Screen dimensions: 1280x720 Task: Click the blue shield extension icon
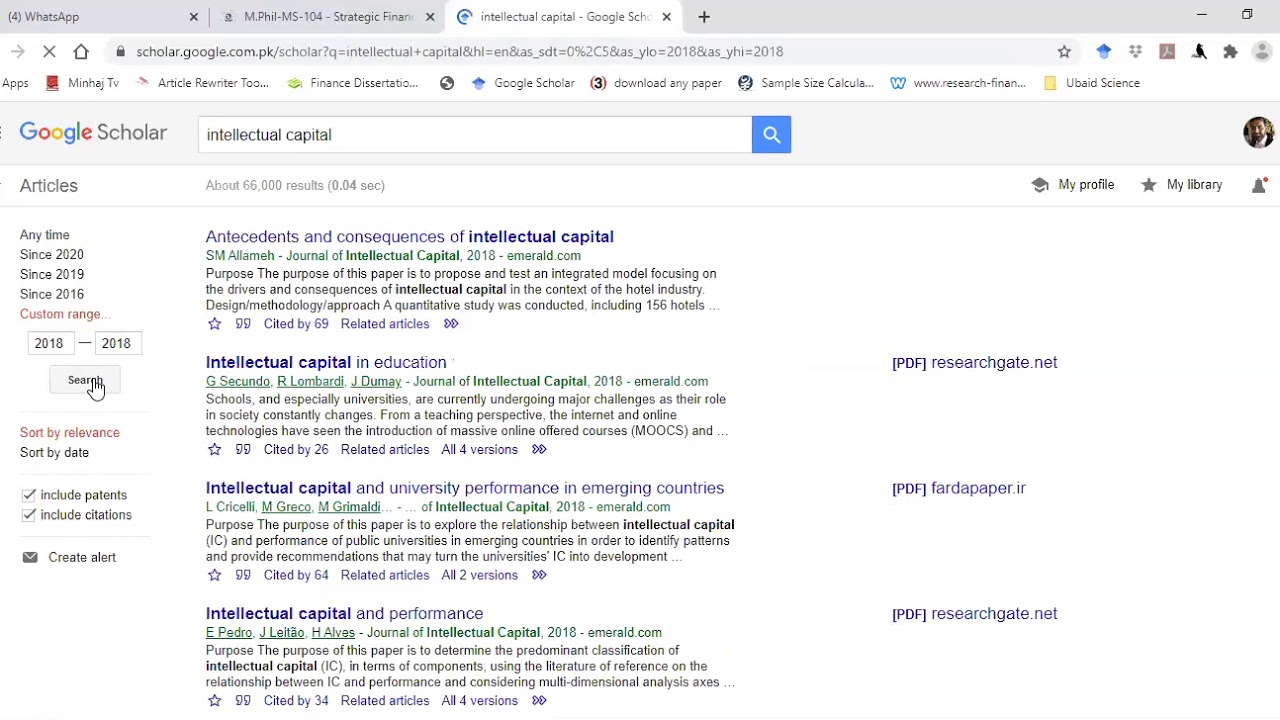(x=1103, y=51)
